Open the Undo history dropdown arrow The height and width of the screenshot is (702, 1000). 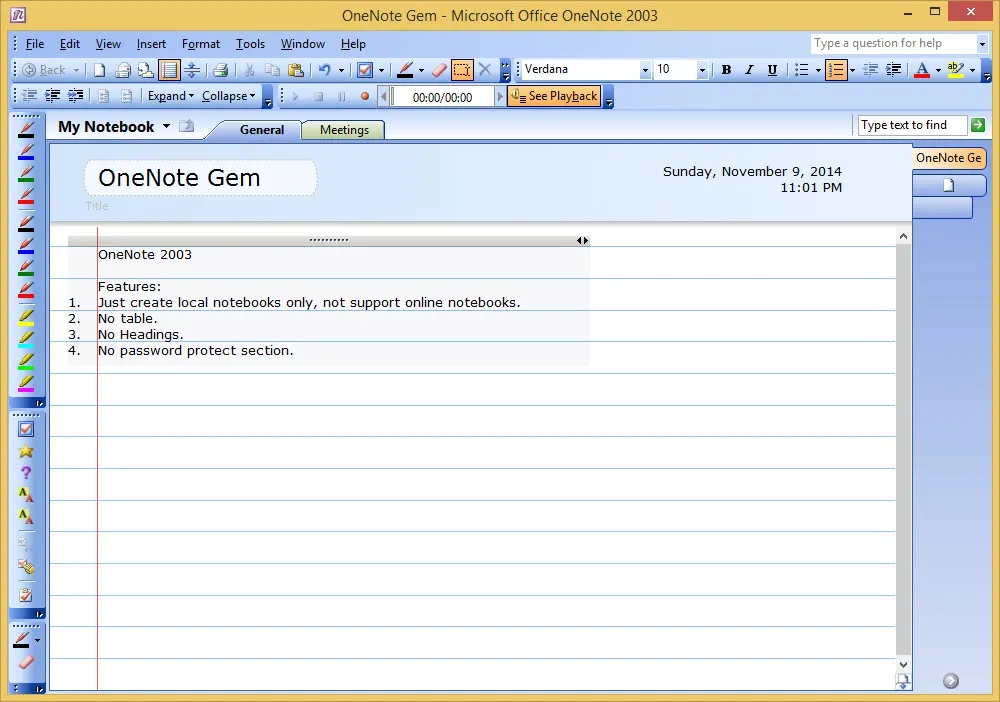[x=341, y=70]
